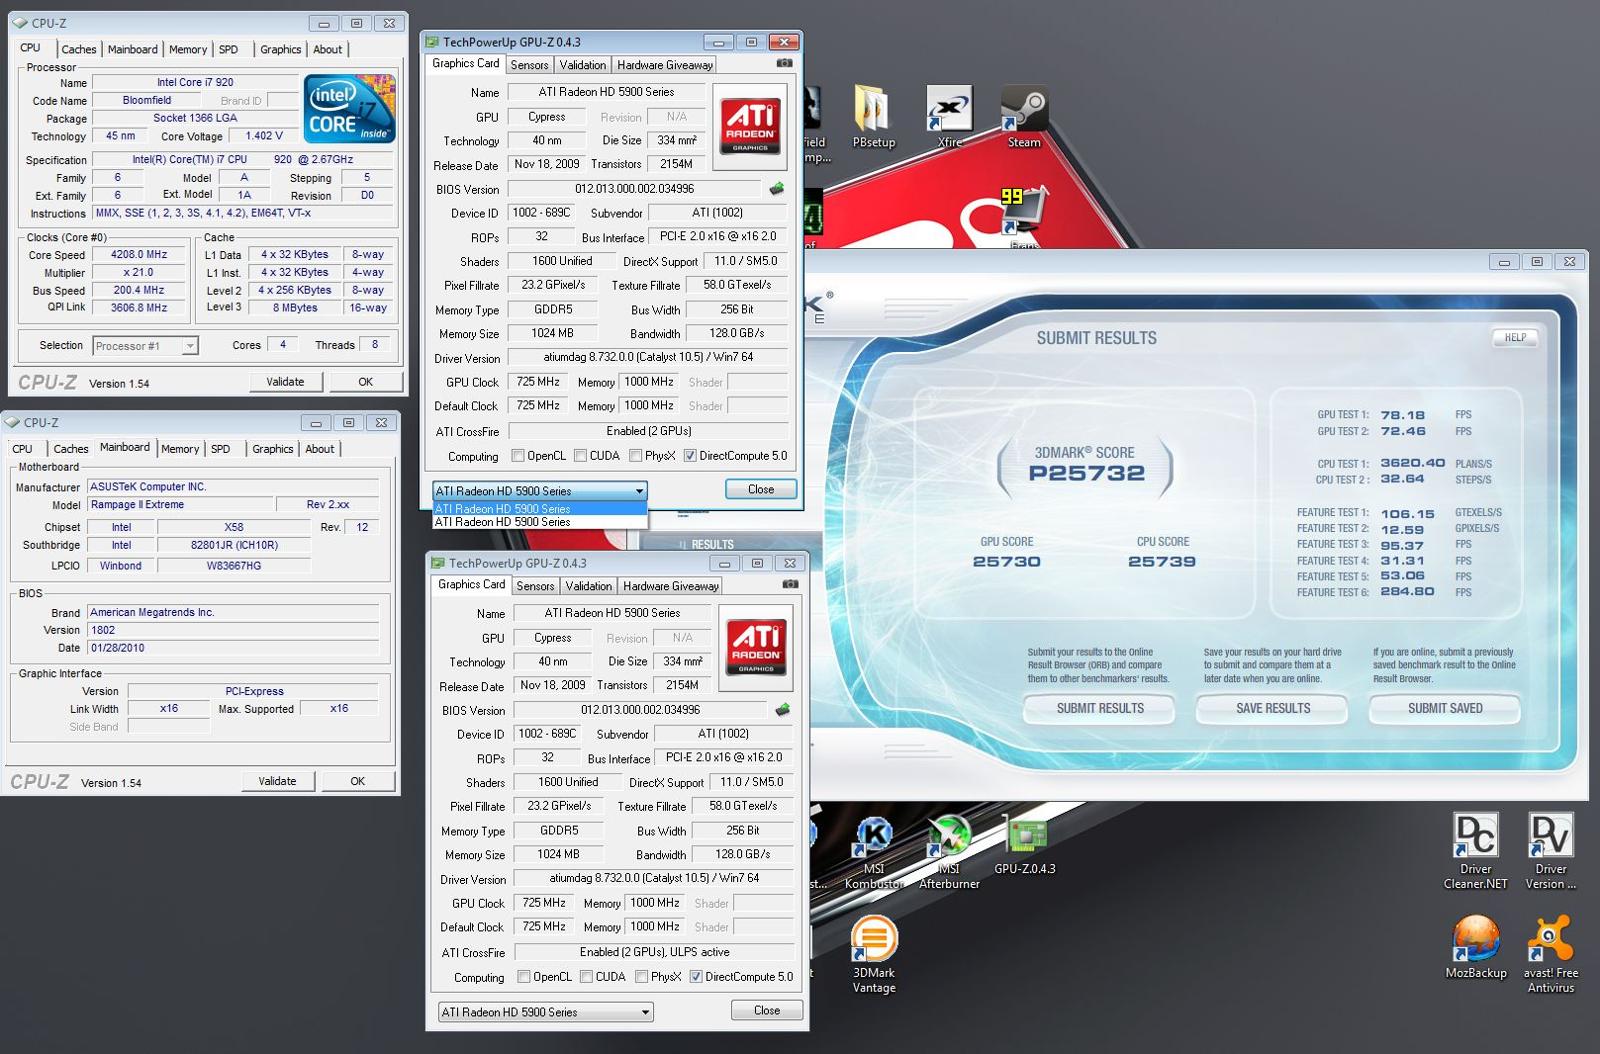Screen dimensions: 1600x1054
Task: Click the SAVE RESULTS button in 3DMark
Action: (x=1273, y=708)
